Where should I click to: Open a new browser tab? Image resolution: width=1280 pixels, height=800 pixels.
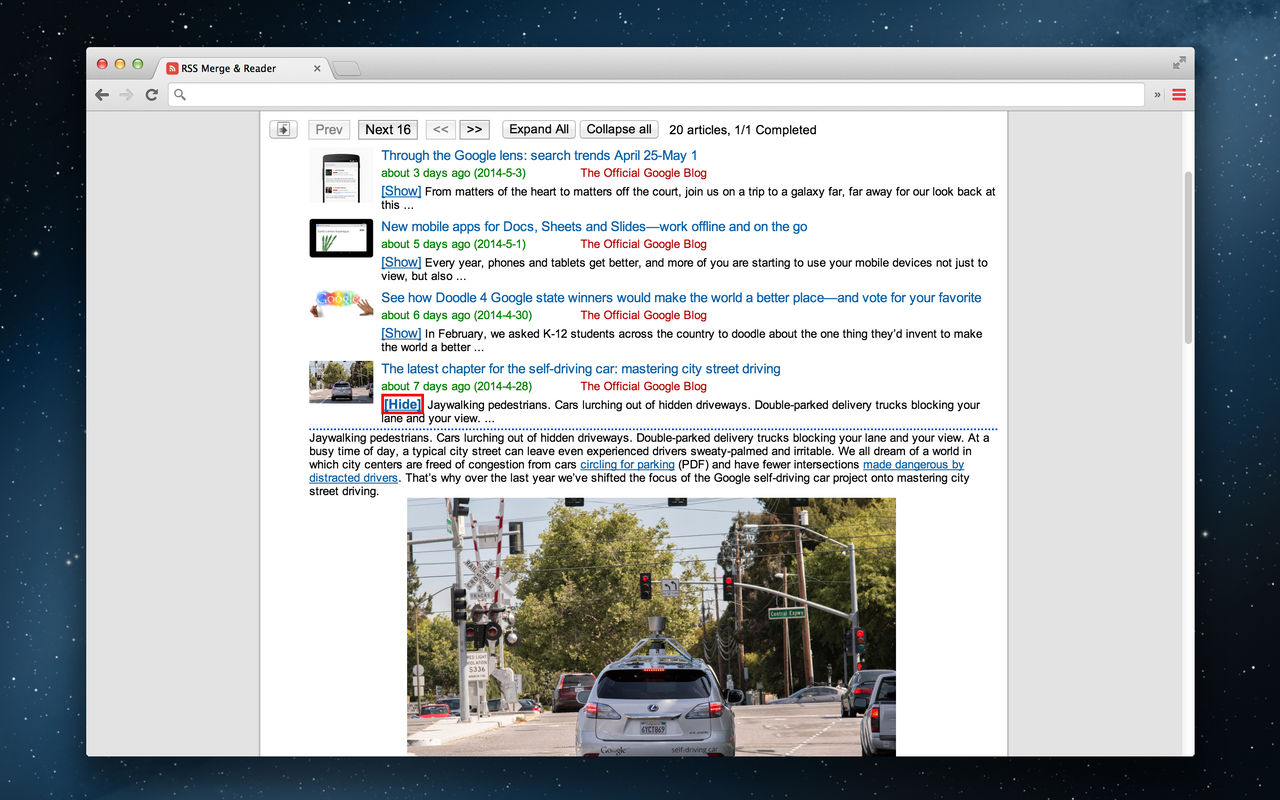pos(346,68)
